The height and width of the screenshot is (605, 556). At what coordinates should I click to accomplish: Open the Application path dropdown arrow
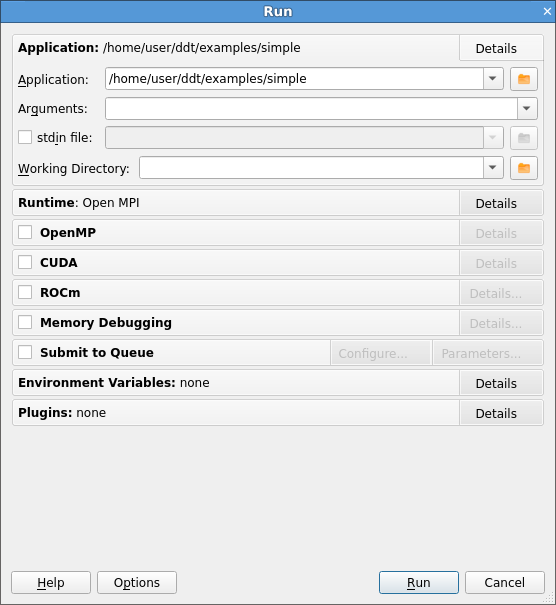[493, 79]
